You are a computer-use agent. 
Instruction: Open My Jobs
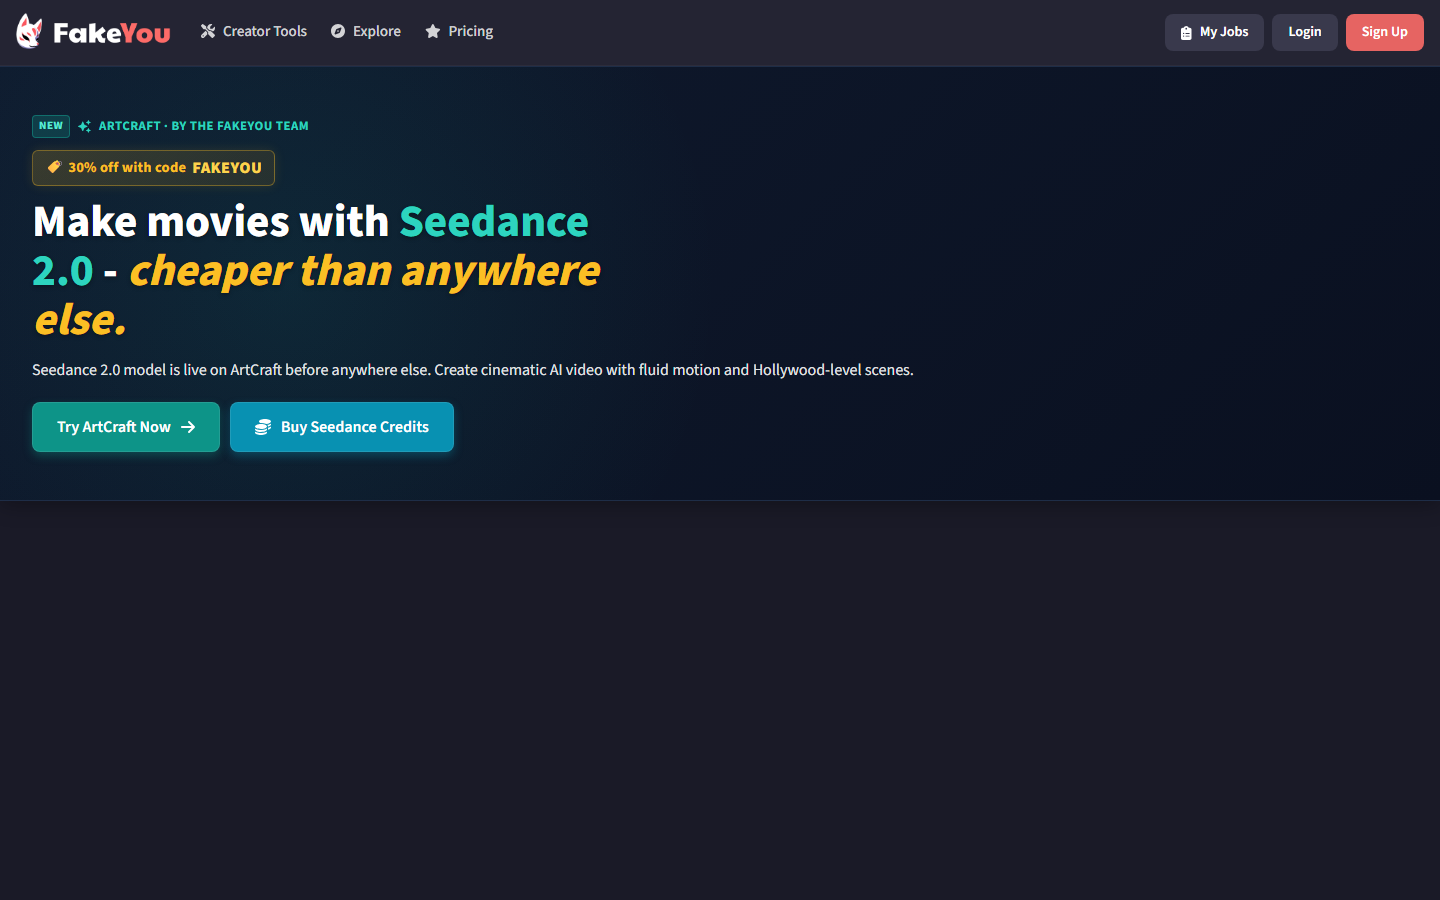click(1214, 32)
